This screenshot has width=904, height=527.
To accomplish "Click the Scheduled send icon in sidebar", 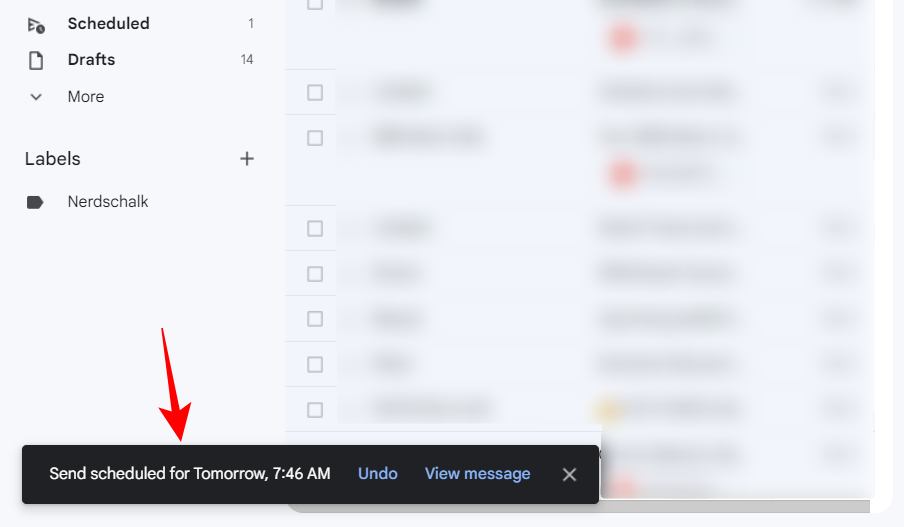I will click(36, 25).
